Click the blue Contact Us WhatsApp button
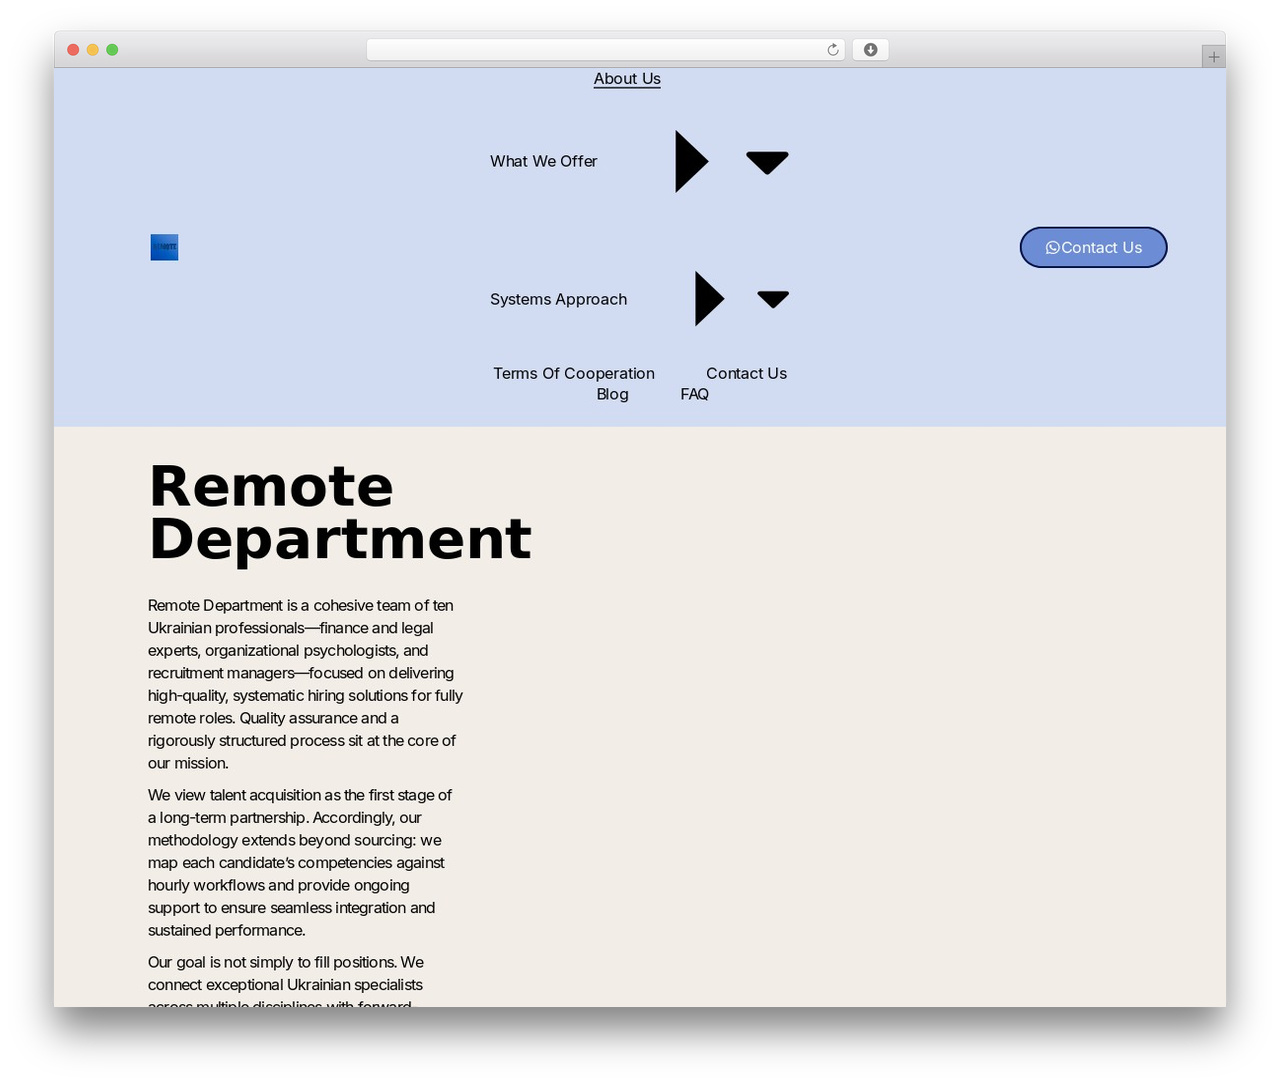The image size is (1280, 1084). [x=1093, y=247]
